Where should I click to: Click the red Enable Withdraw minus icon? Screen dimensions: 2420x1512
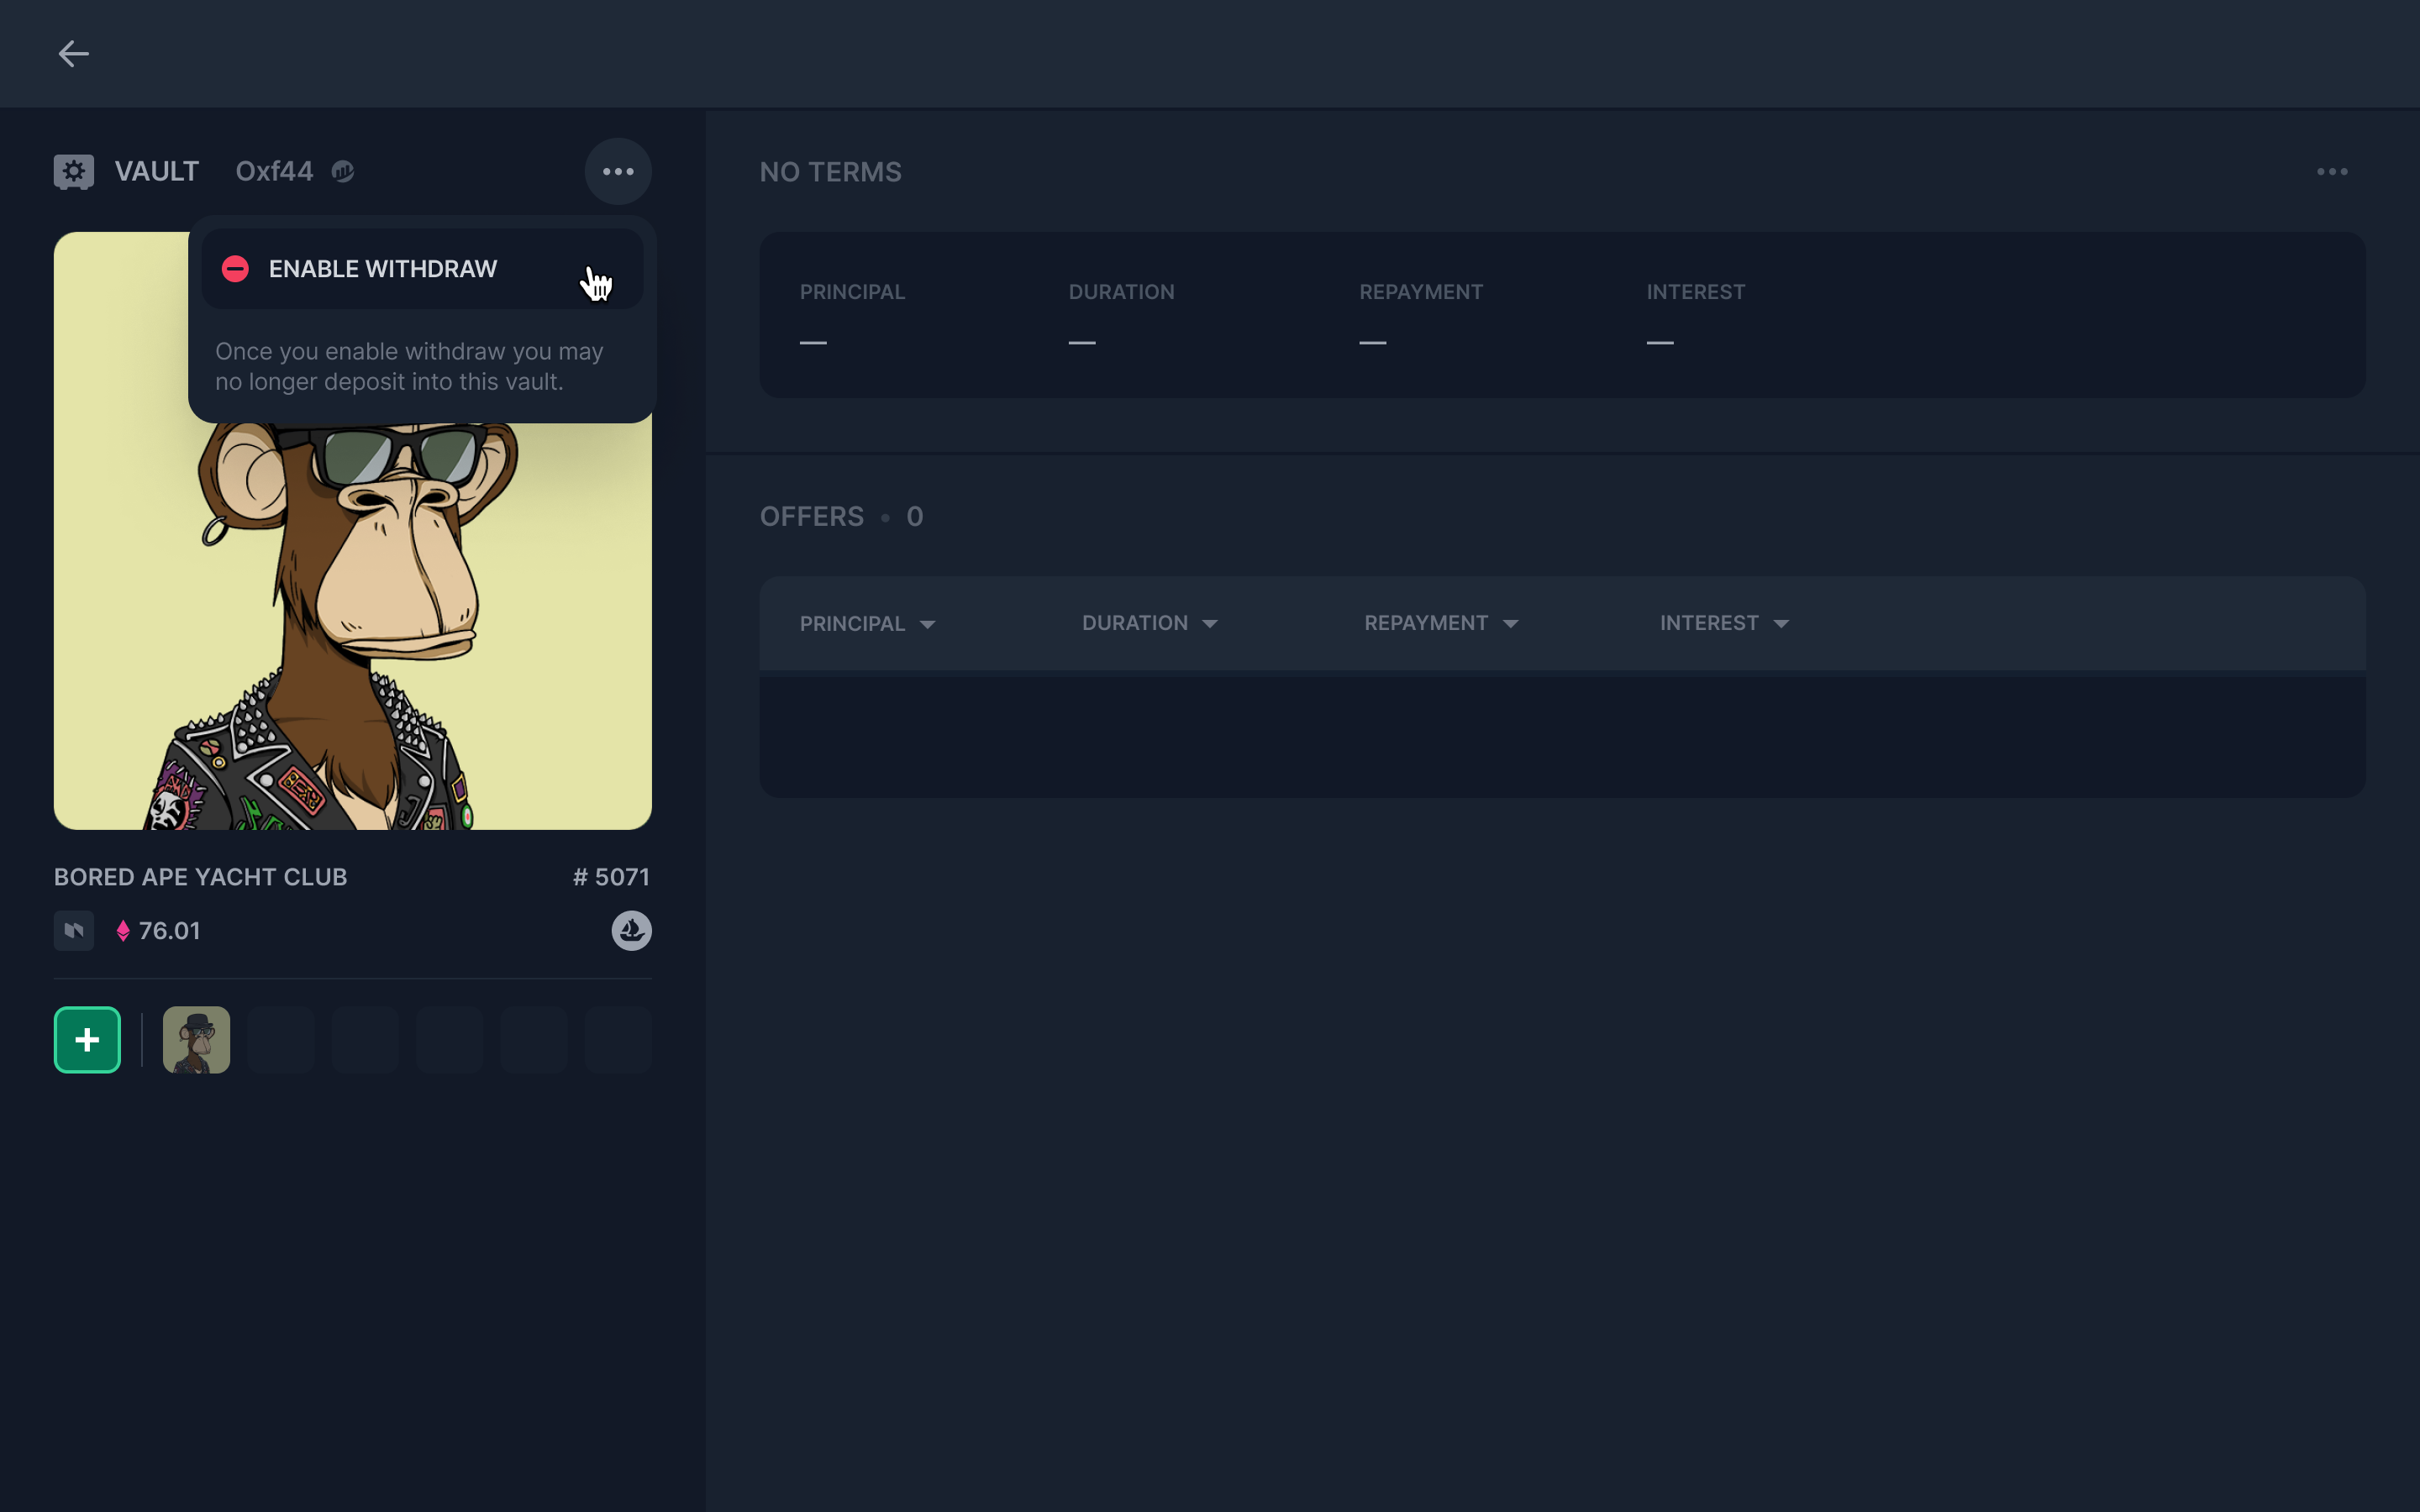tap(235, 269)
